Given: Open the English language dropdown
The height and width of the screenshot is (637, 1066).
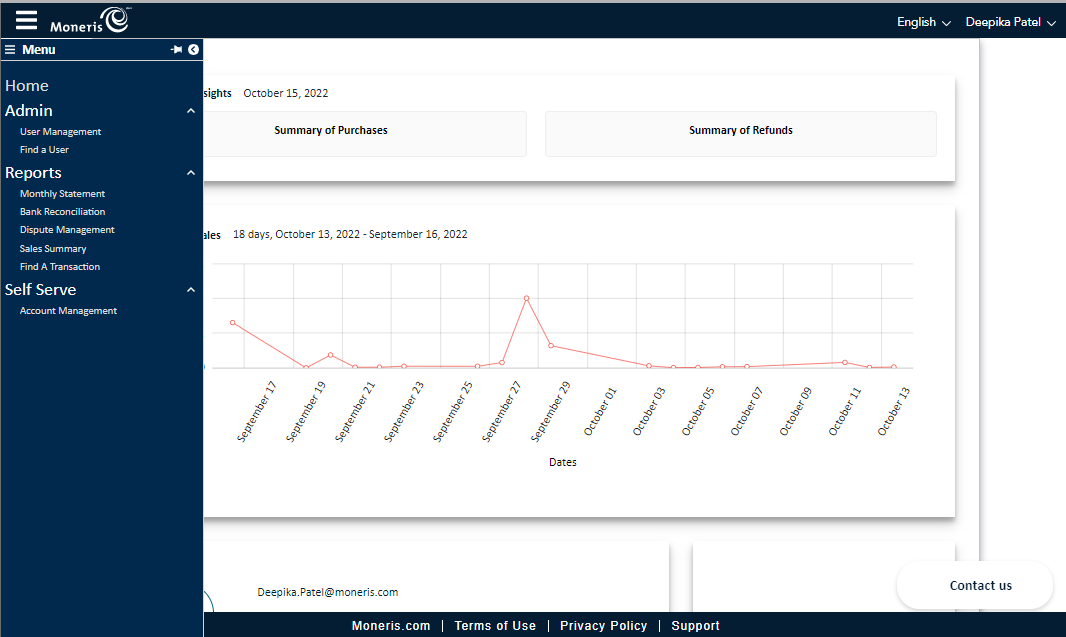Looking at the screenshot, I should pos(923,22).
